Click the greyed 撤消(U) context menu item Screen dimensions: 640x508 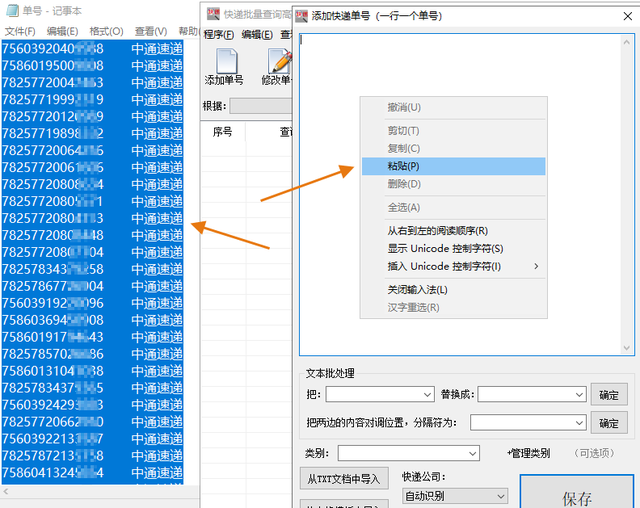point(453,108)
